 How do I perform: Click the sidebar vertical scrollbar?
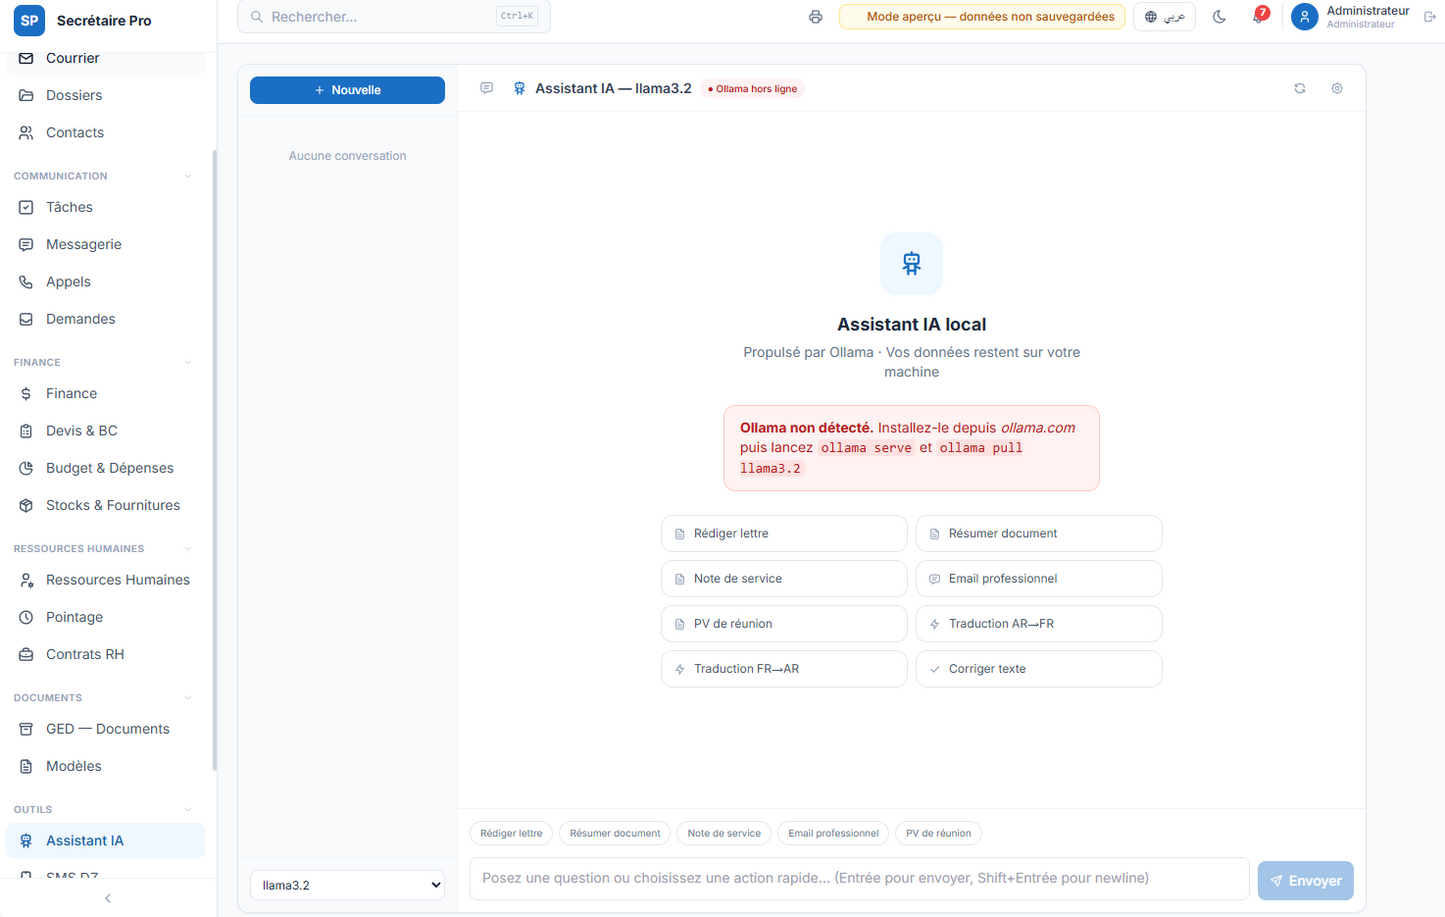click(214, 460)
